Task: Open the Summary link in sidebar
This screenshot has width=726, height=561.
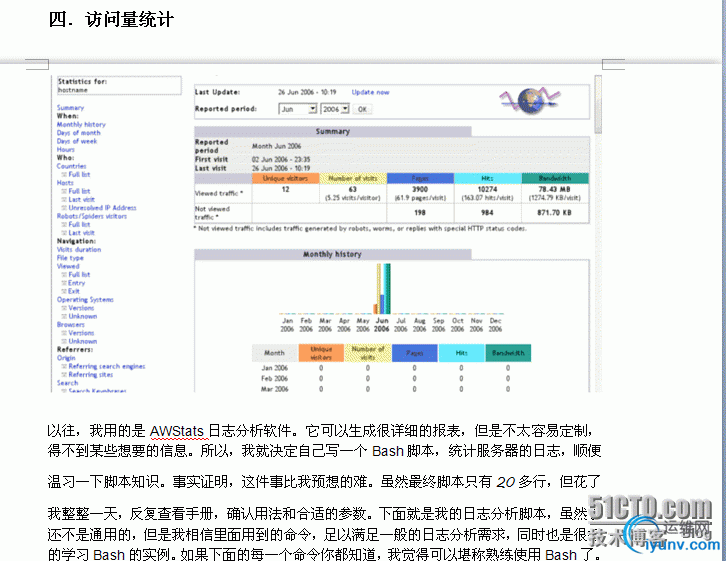Action: tap(70, 107)
